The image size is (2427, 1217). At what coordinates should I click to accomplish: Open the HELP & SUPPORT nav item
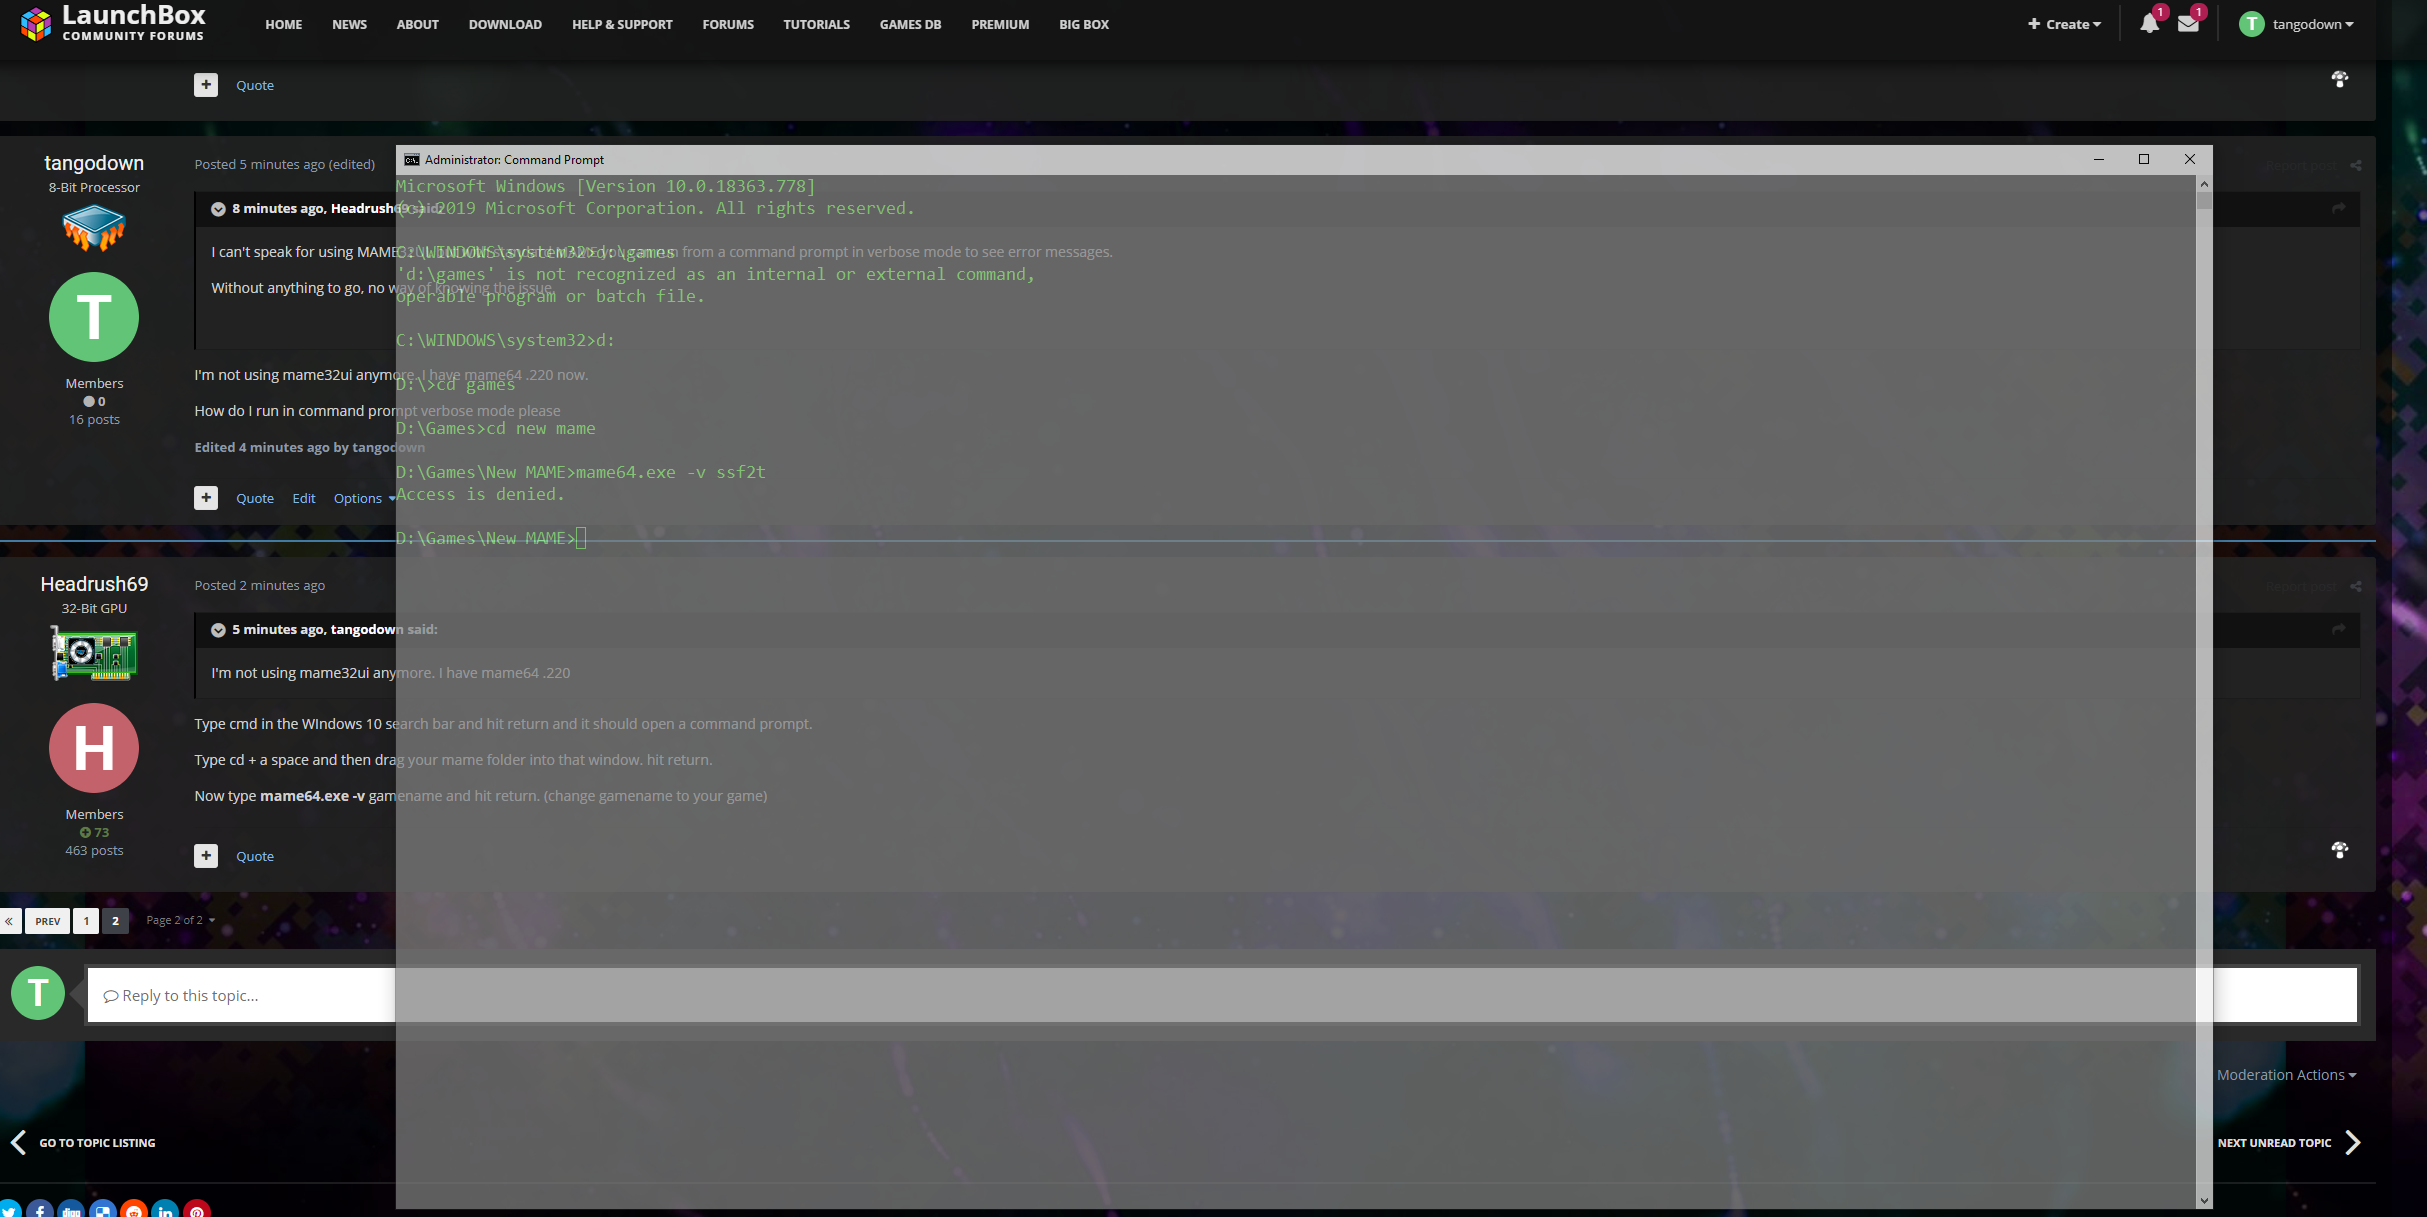(x=622, y=24)
